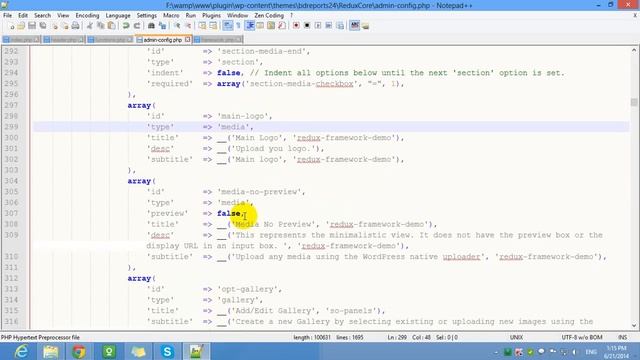
Task: Click status bar 'length : 100631'
Action: [312, 338]
